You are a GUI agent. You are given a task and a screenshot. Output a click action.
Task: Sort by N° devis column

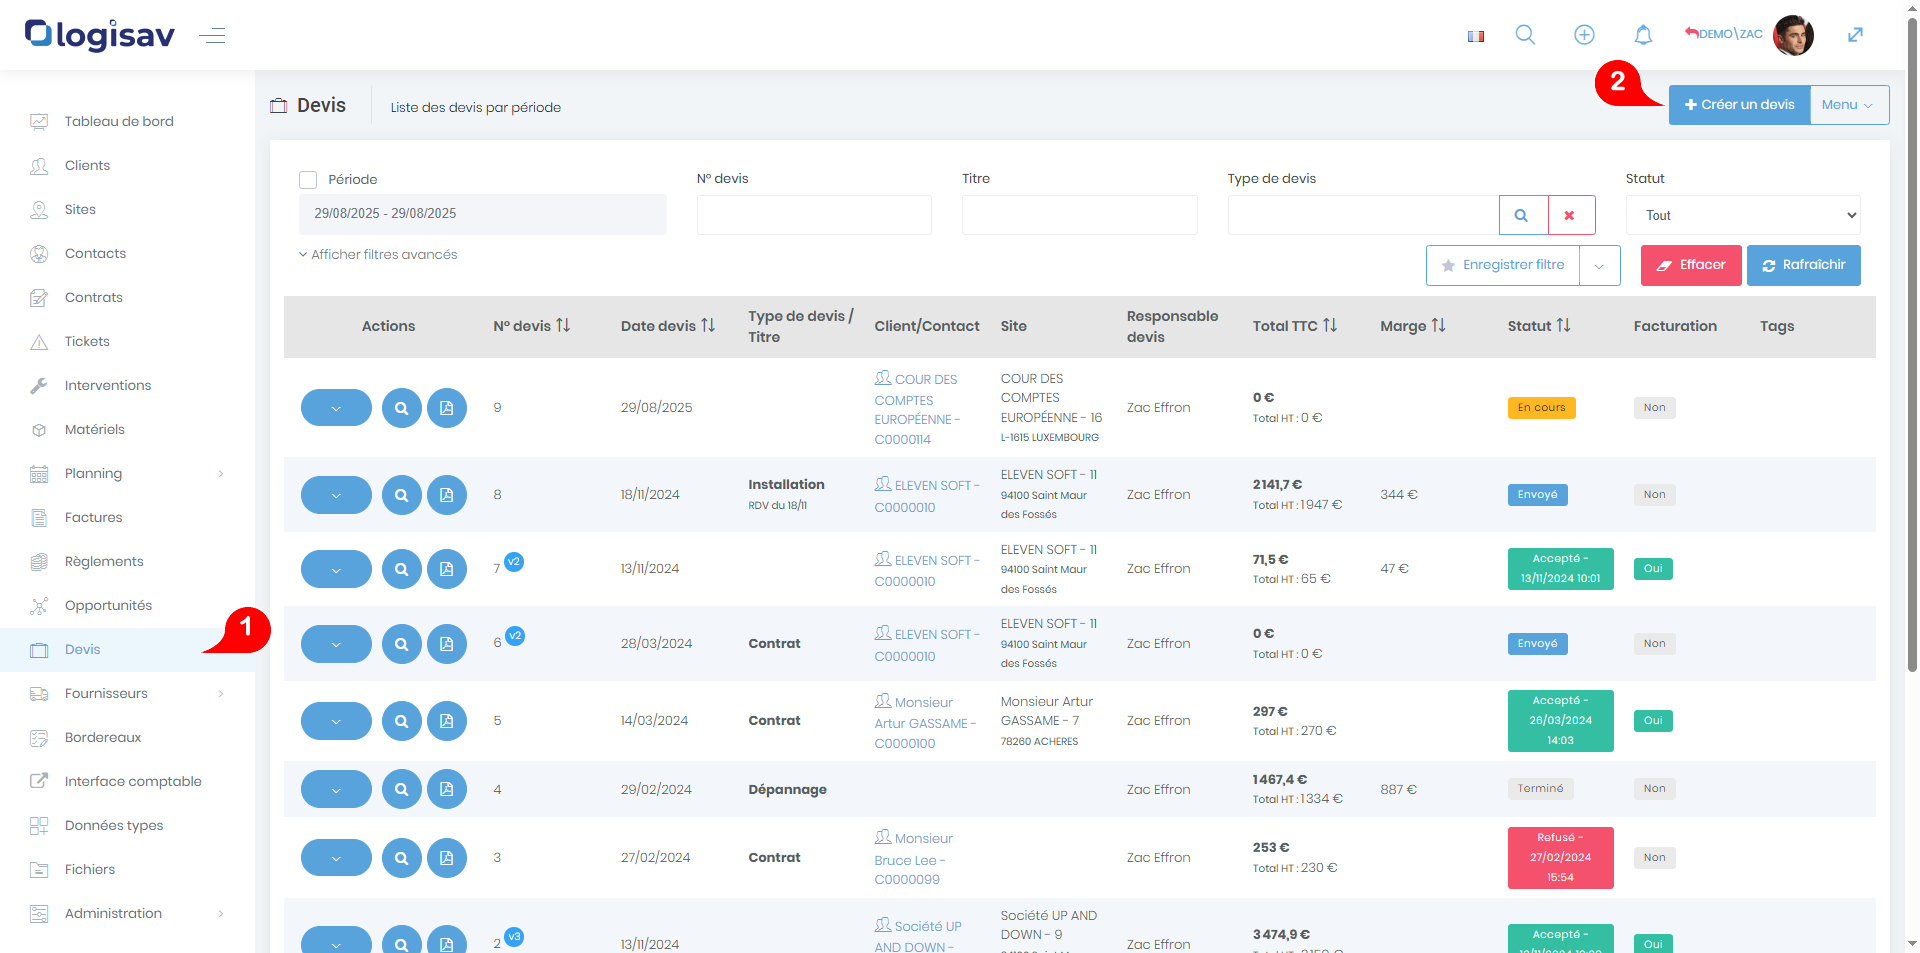point(532,326)
